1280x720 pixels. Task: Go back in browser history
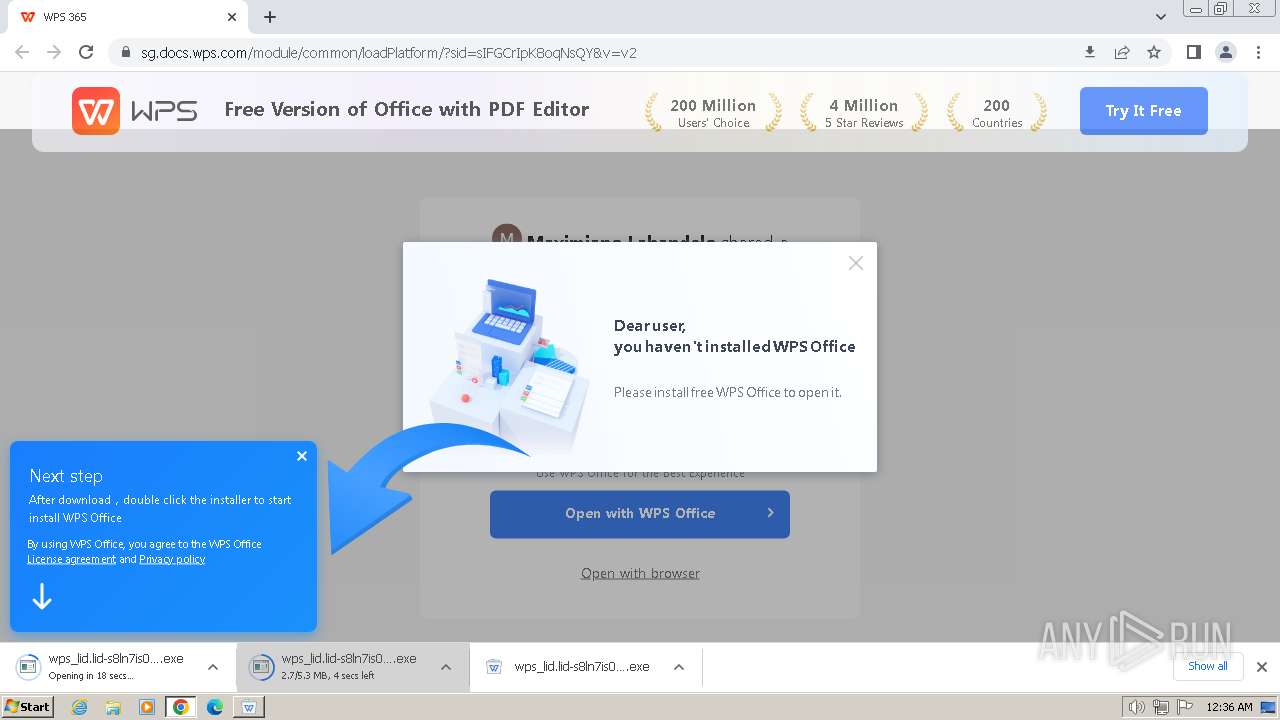click(22, 52)
